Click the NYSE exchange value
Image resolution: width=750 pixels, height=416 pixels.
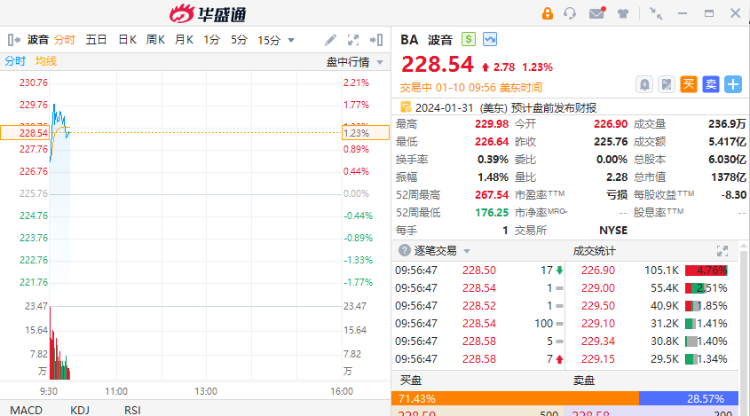(613, 230)
